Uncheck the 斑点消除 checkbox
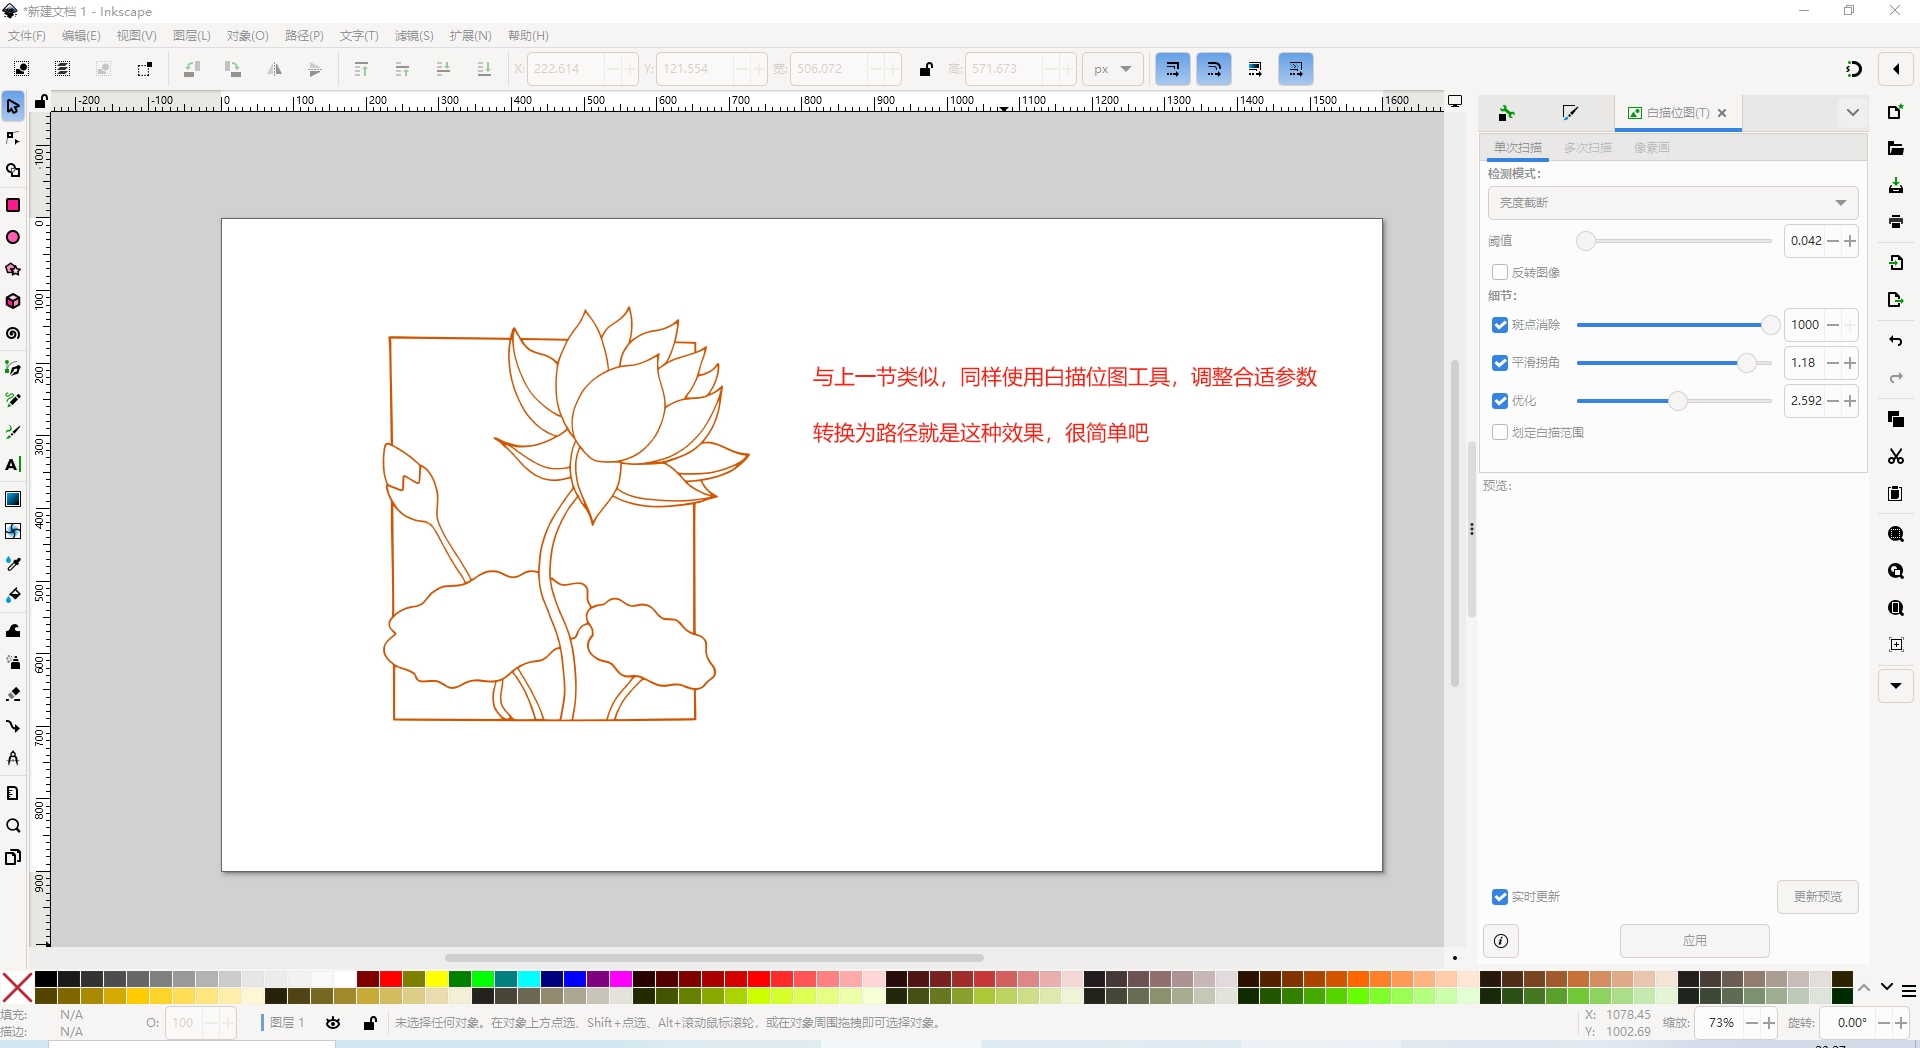The width and height of the screenshot is (1920, 1048). pyautogui.click(x=1500, y=325)
